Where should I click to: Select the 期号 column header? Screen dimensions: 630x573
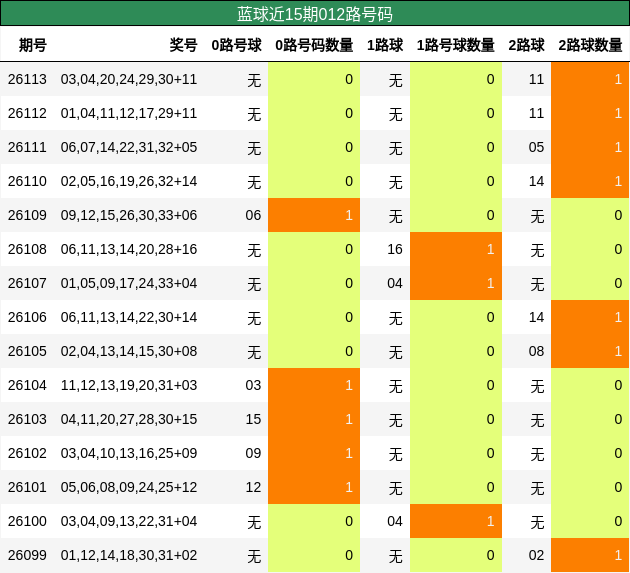pyautogui.click(x=33, y=45)
